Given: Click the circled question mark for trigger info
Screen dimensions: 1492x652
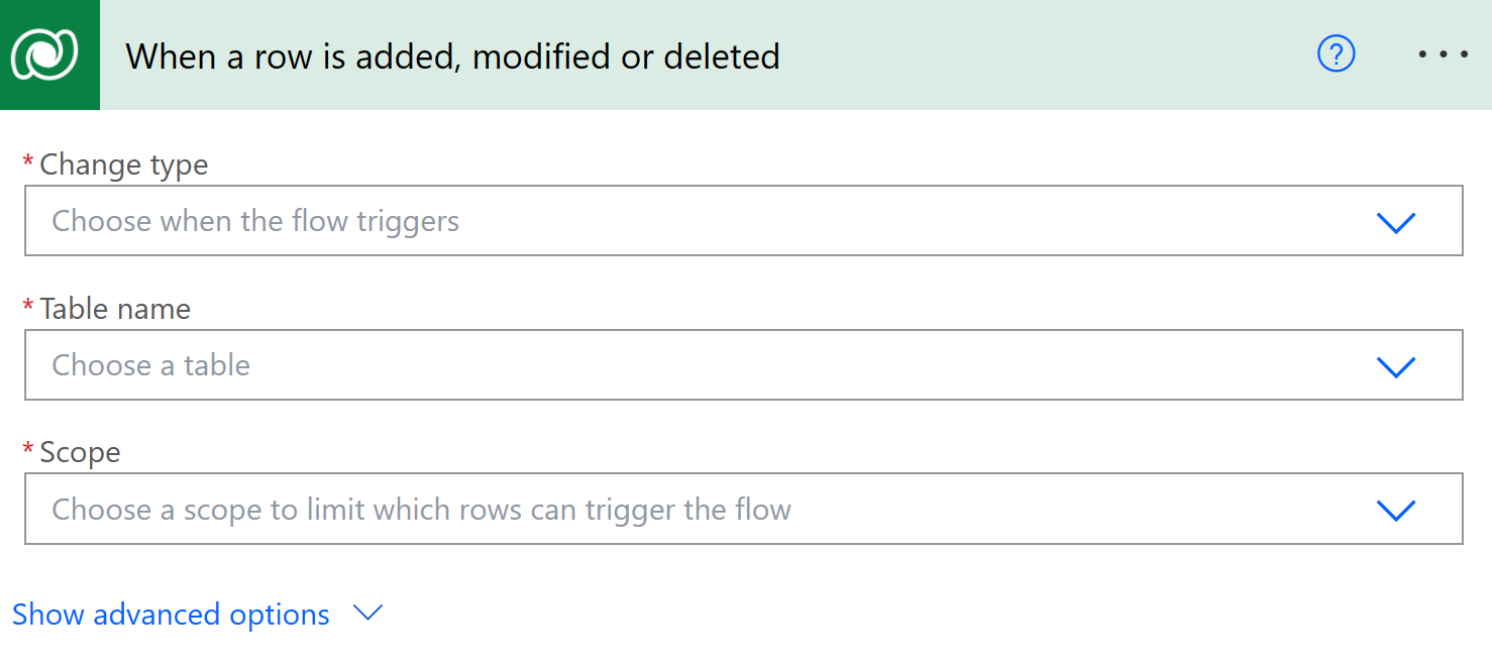Looking at the screenshot, I should (x=1336, y=55).
